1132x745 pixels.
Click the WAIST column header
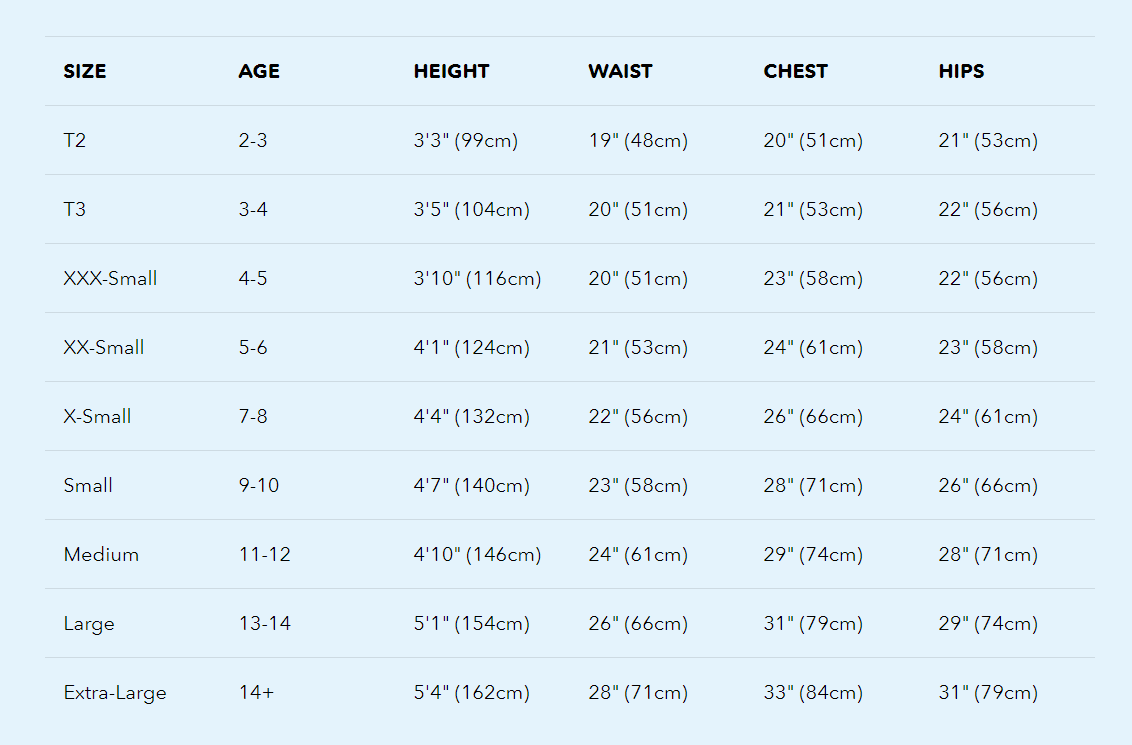[x=620, y=71]
